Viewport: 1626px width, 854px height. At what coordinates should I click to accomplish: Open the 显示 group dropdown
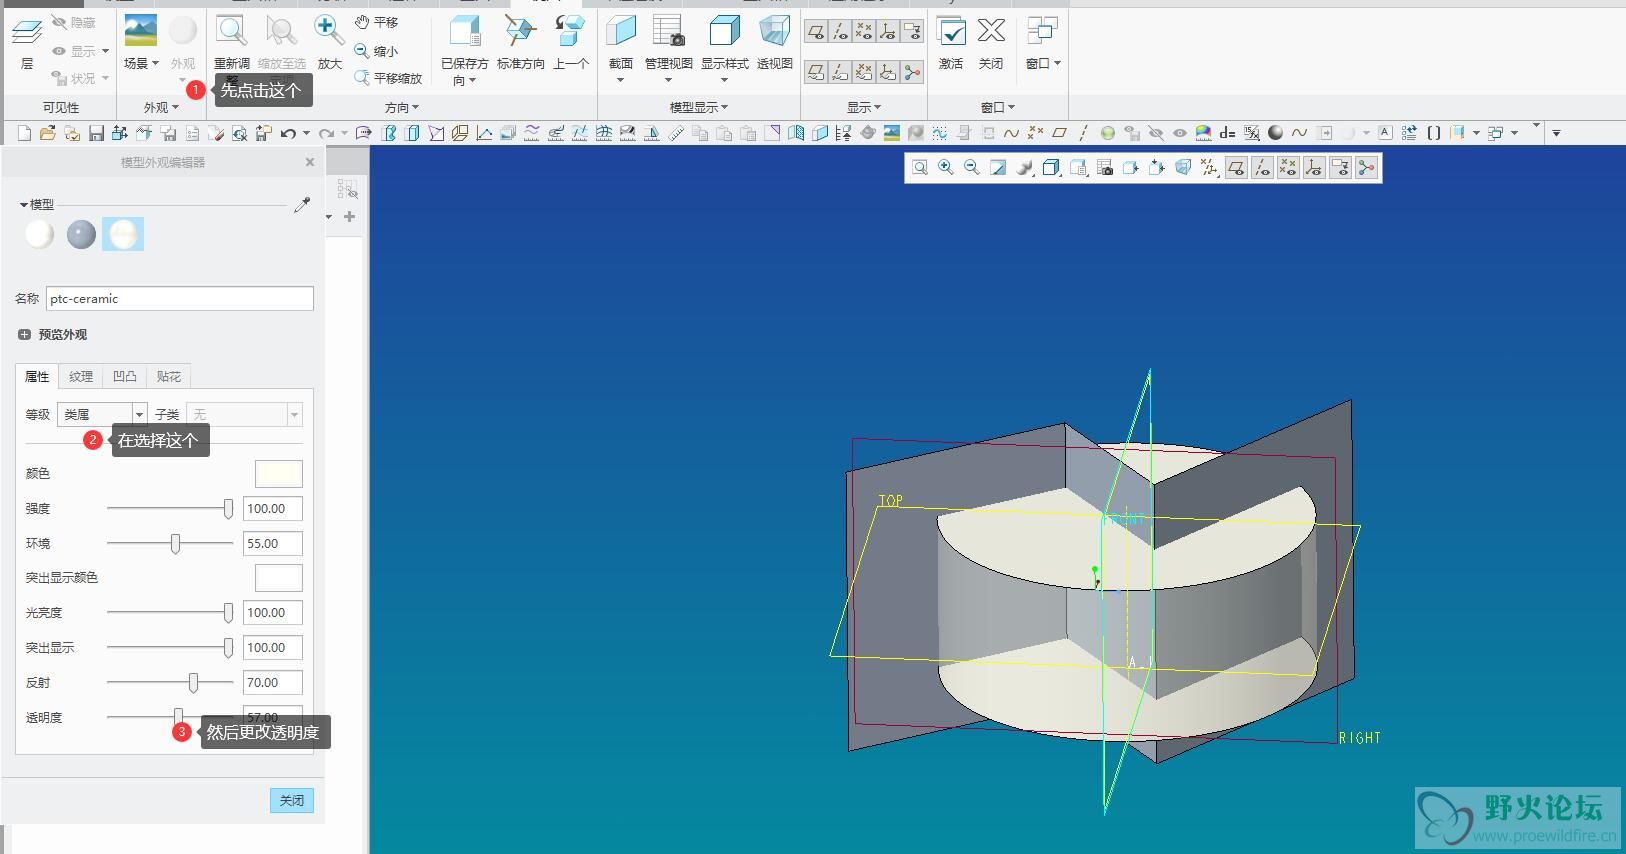[864, 107]
